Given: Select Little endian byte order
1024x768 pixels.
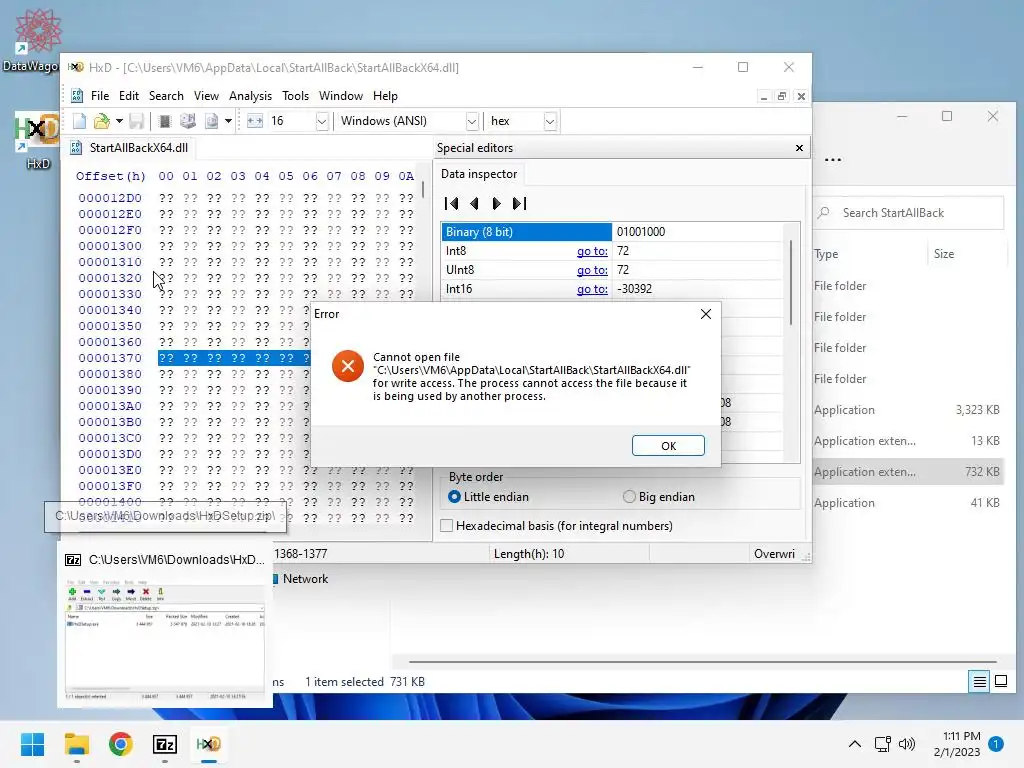Looking at the screenshot, I should click(488, 497).
